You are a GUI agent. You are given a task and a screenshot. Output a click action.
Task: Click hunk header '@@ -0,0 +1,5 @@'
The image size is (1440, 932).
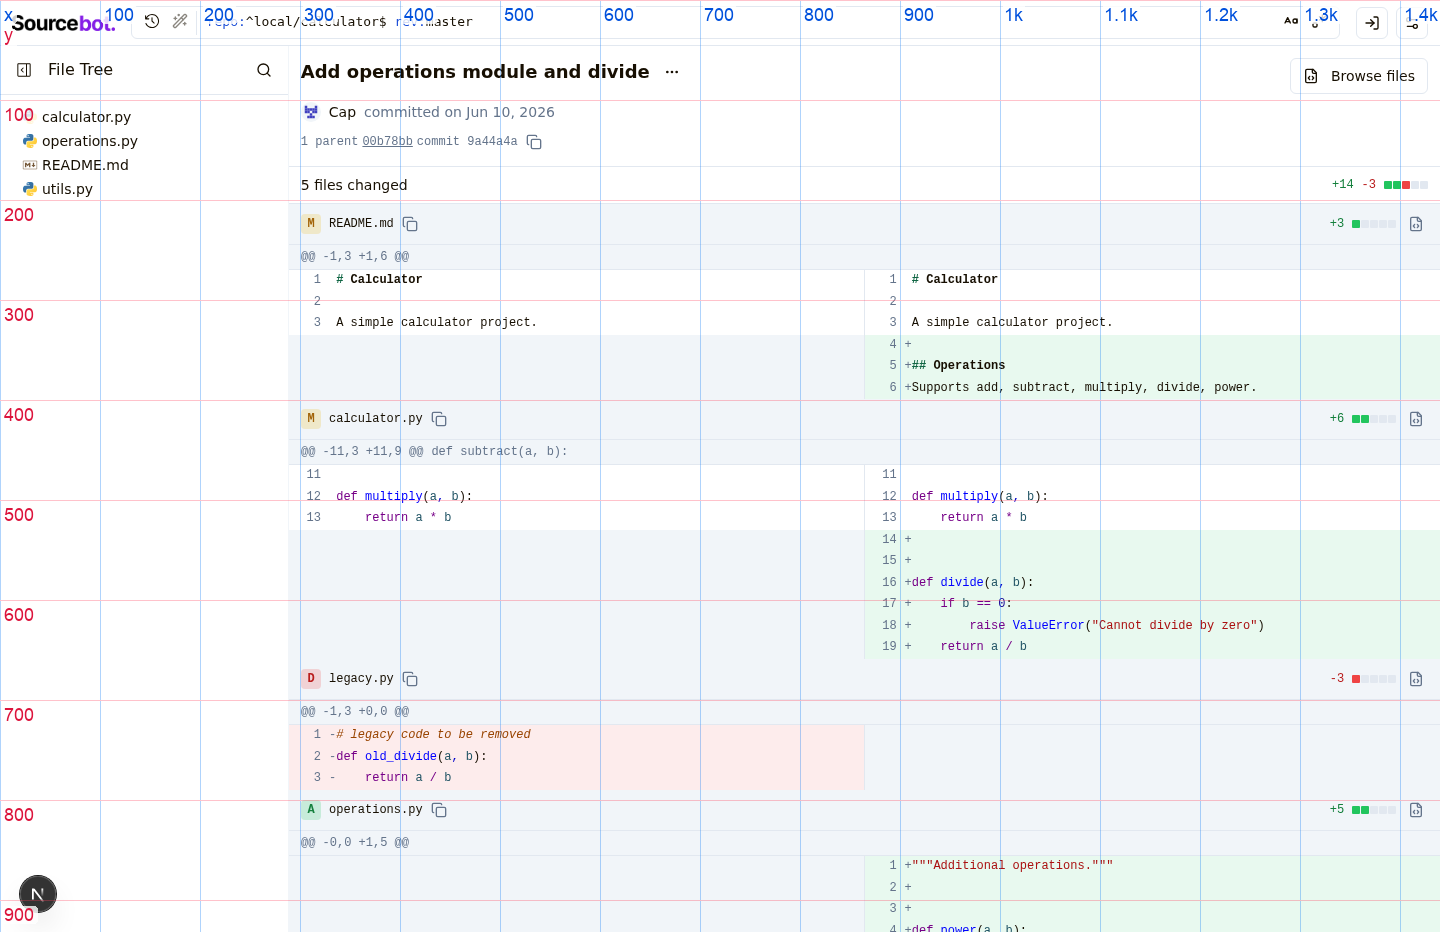355,843
